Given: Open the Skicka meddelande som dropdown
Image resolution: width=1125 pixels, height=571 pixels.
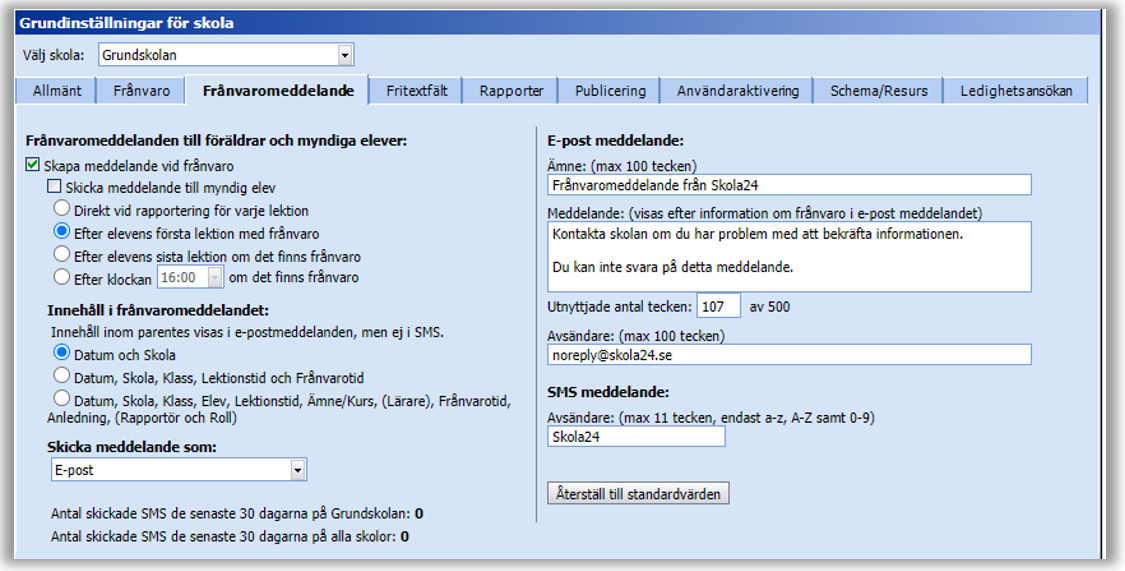Looking at the screenshot, I should [x=297, y=470].
